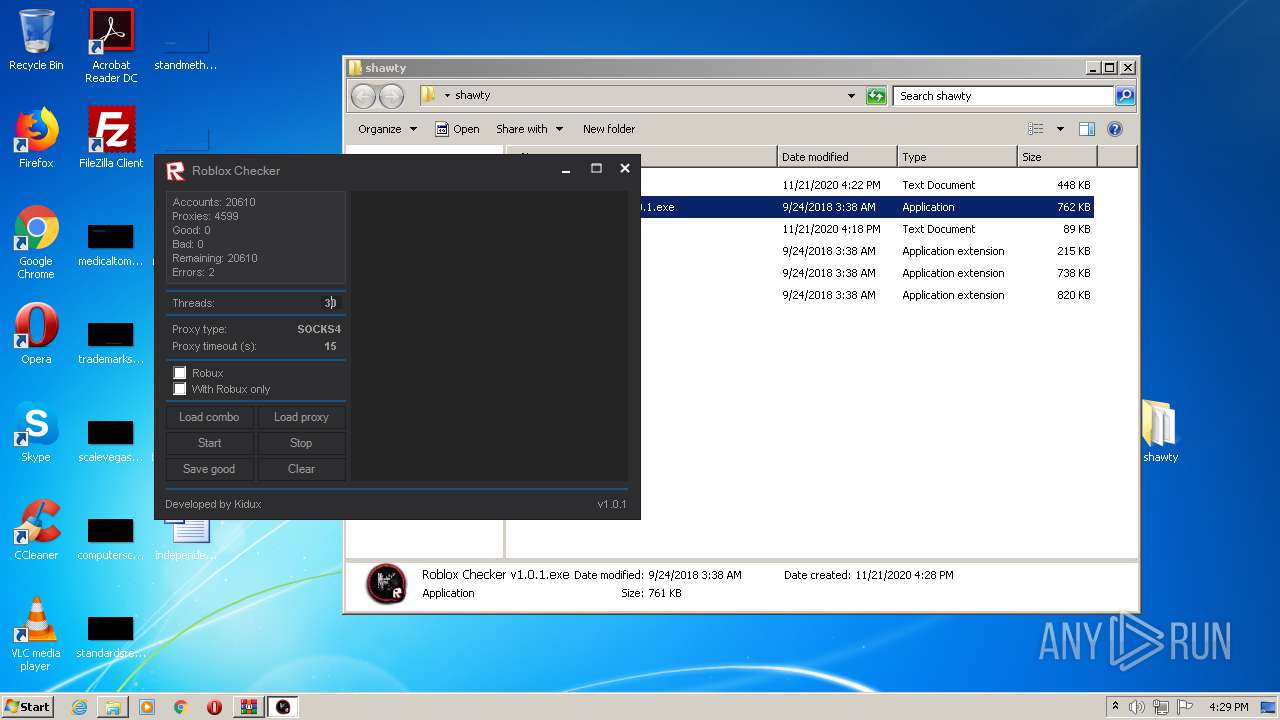Toggle the Explorer preview pane icon
The width and height of the screenshot is (1280, 720).
click(x=1087, y=129)
